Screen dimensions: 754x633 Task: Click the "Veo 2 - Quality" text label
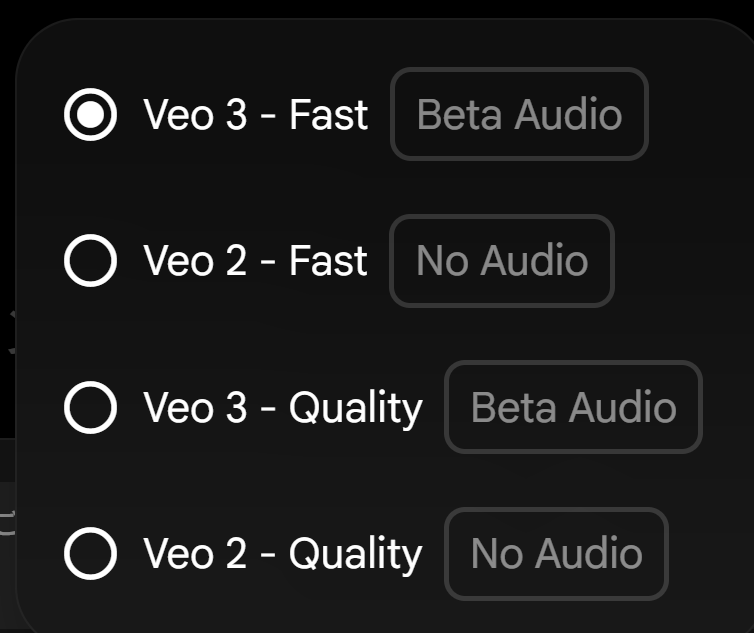pos(282,554)
